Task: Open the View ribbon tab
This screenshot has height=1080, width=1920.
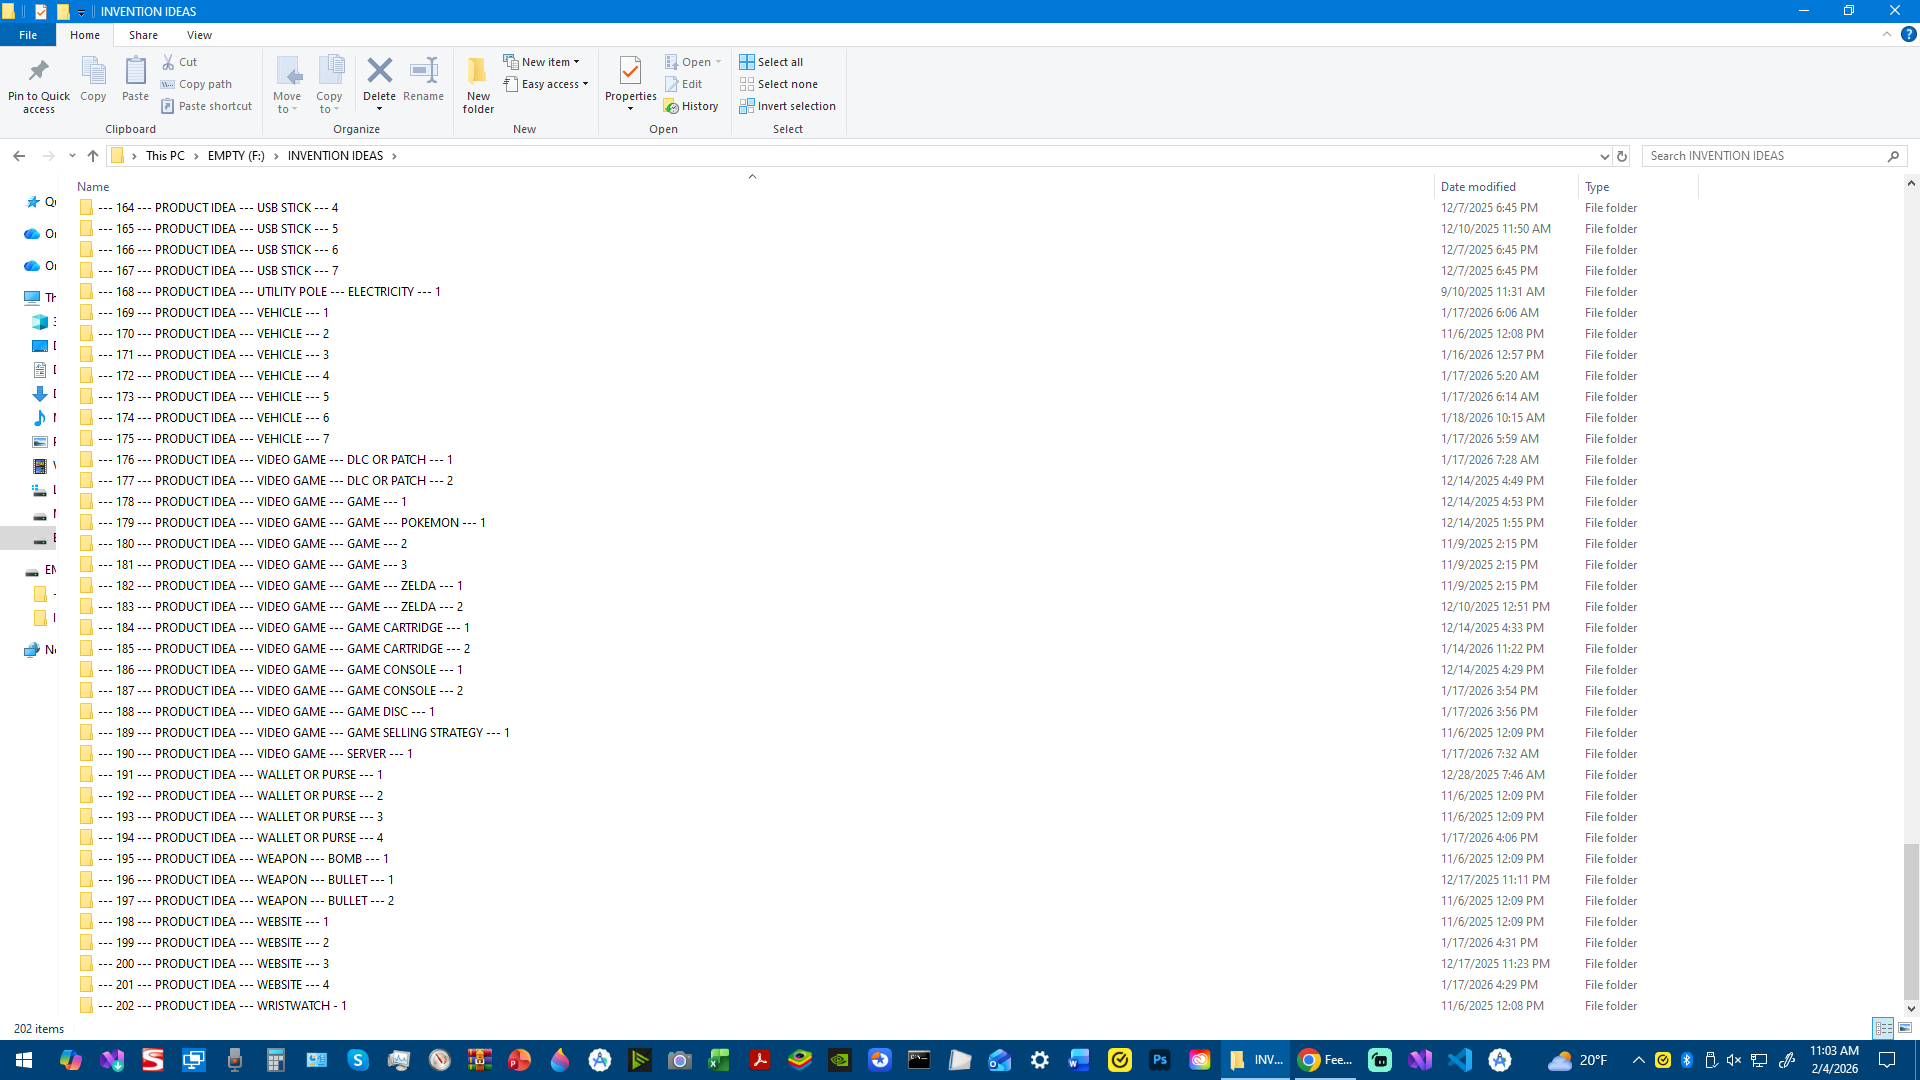Action: pyautogui.click(x=199, y=35)
